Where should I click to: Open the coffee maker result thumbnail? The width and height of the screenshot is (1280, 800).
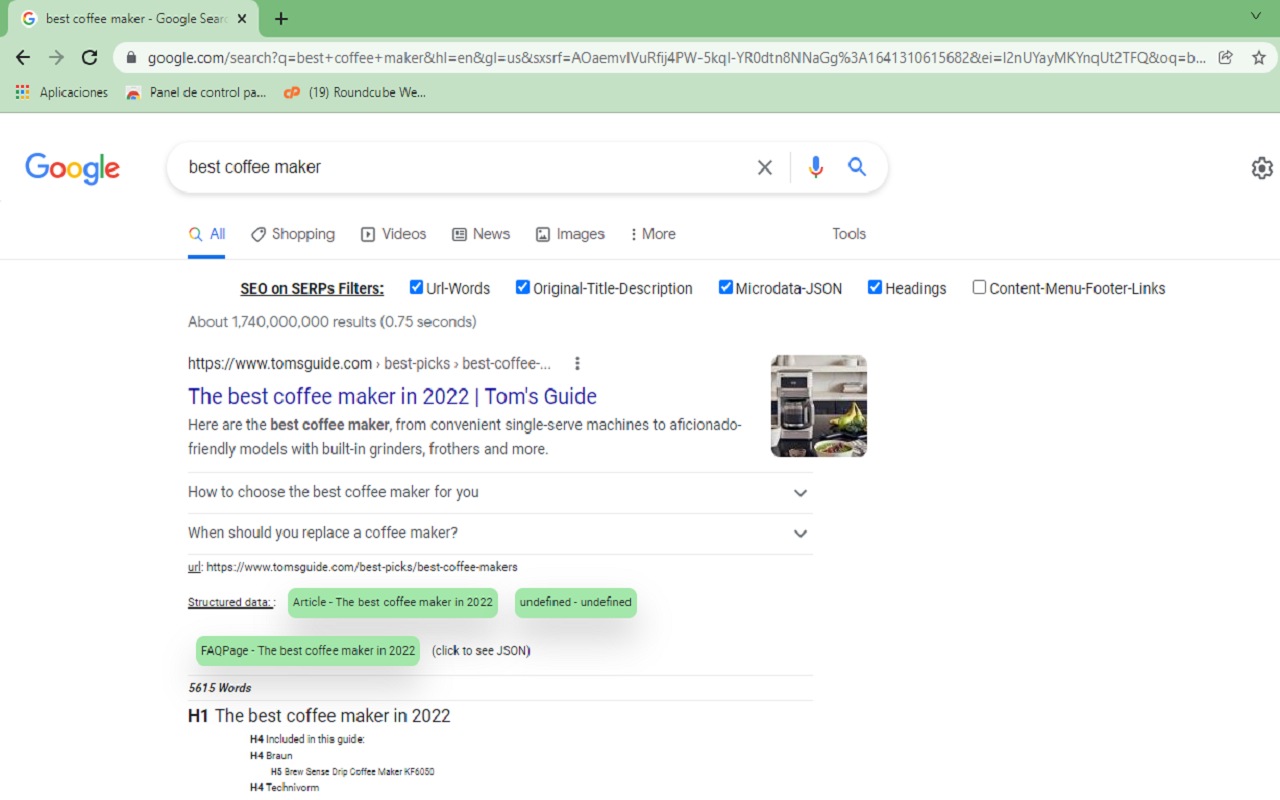coord(819,406)
